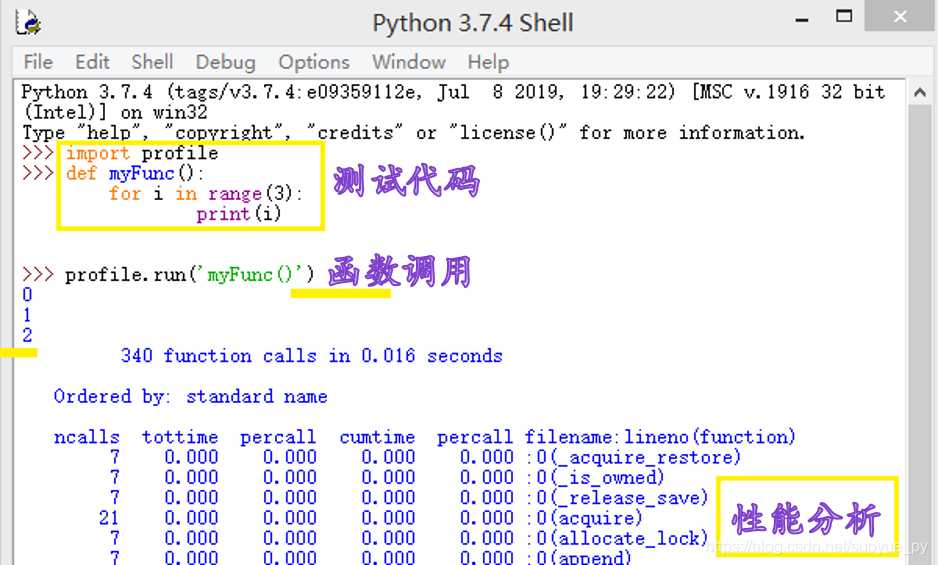Click the ':0(acquire)' row entry

coord(585,518)
